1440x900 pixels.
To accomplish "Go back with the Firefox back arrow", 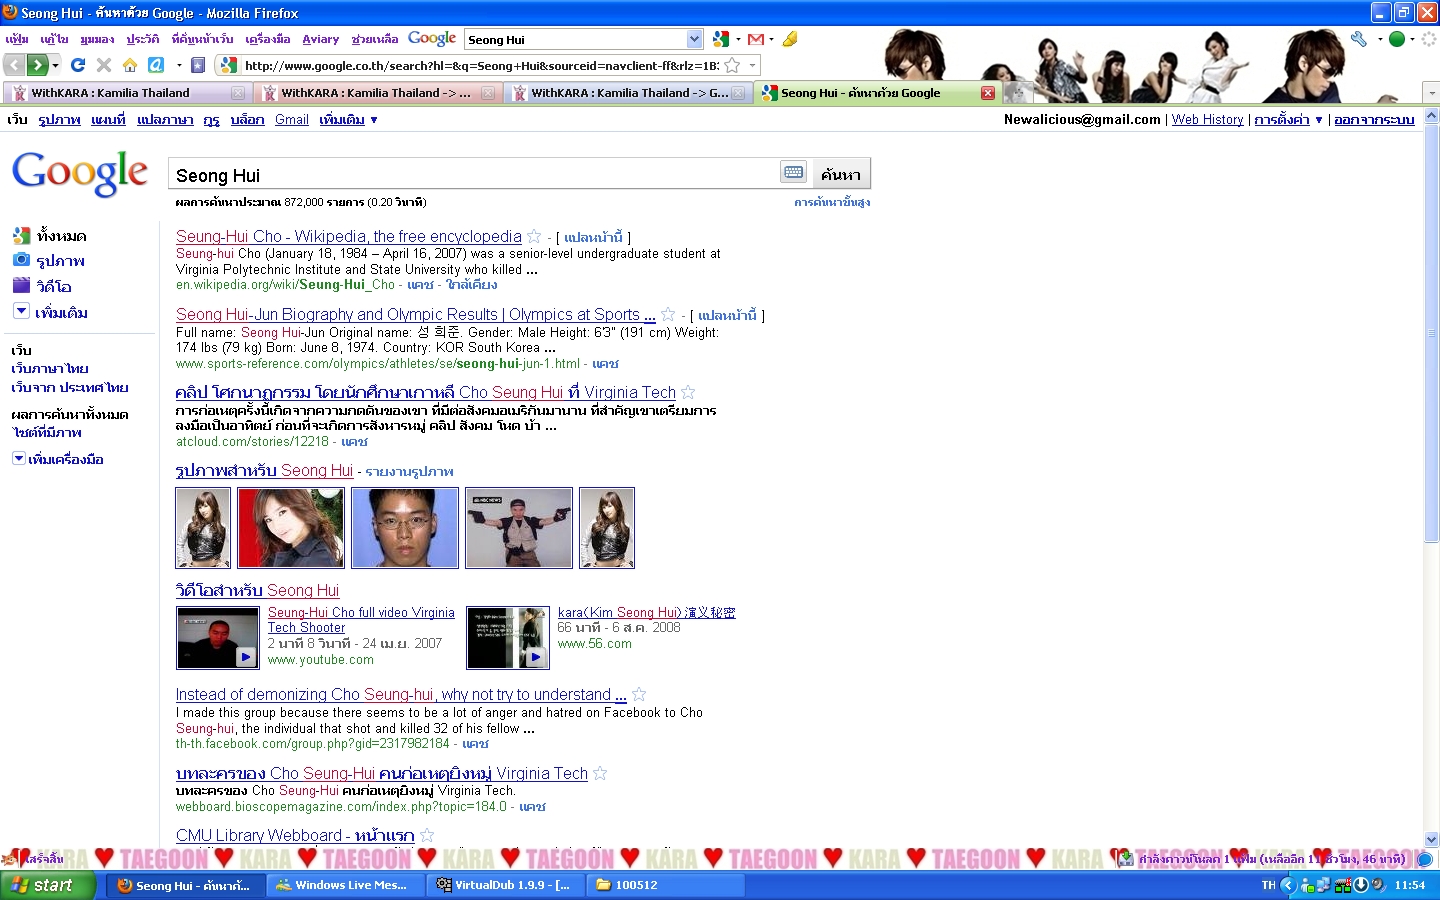I will [x=14, y=65].
